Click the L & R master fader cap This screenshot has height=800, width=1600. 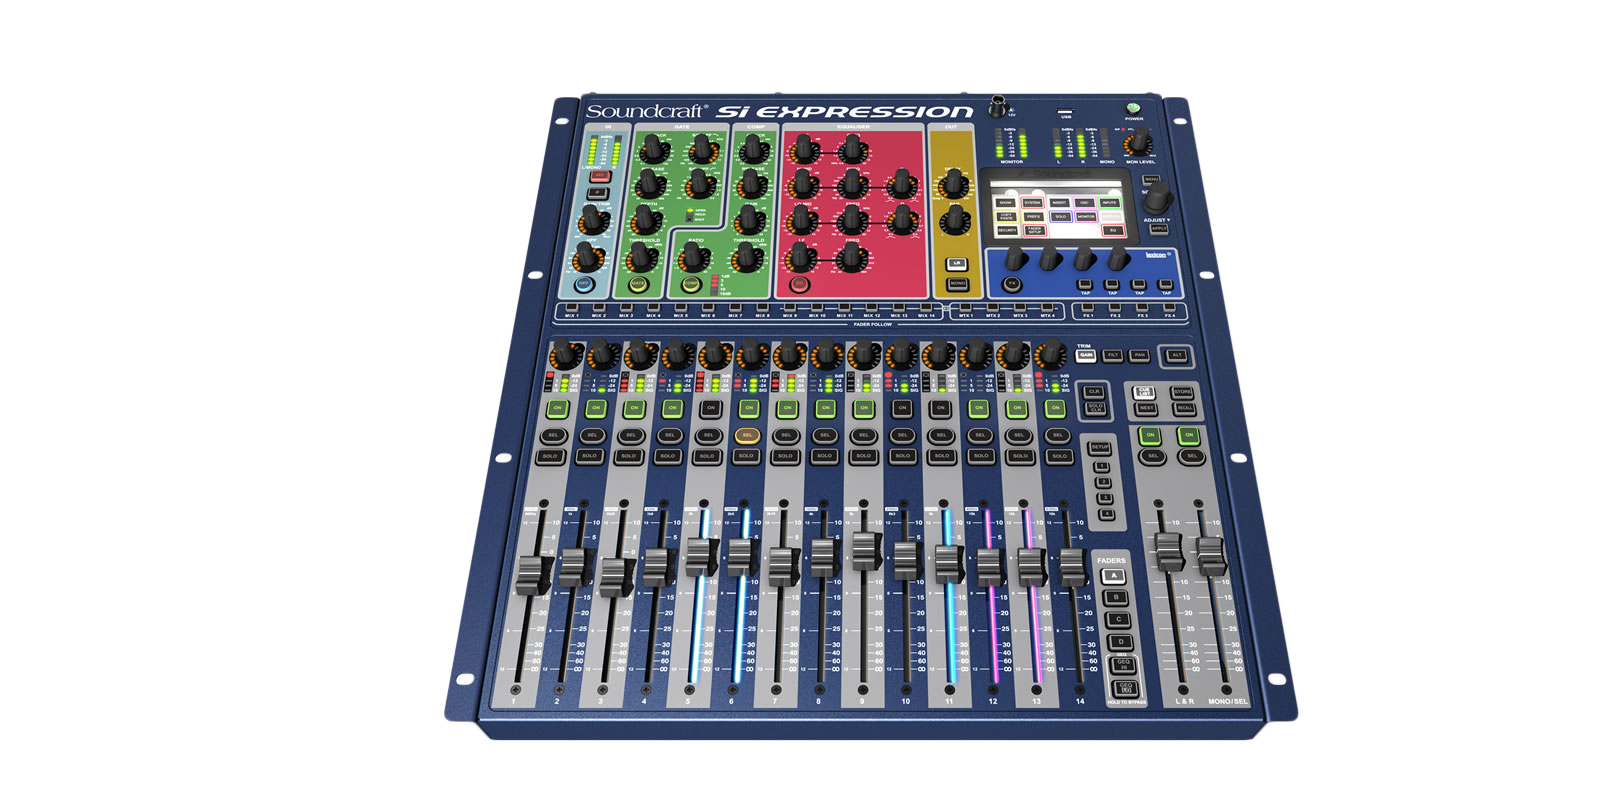click(1168, 552)
